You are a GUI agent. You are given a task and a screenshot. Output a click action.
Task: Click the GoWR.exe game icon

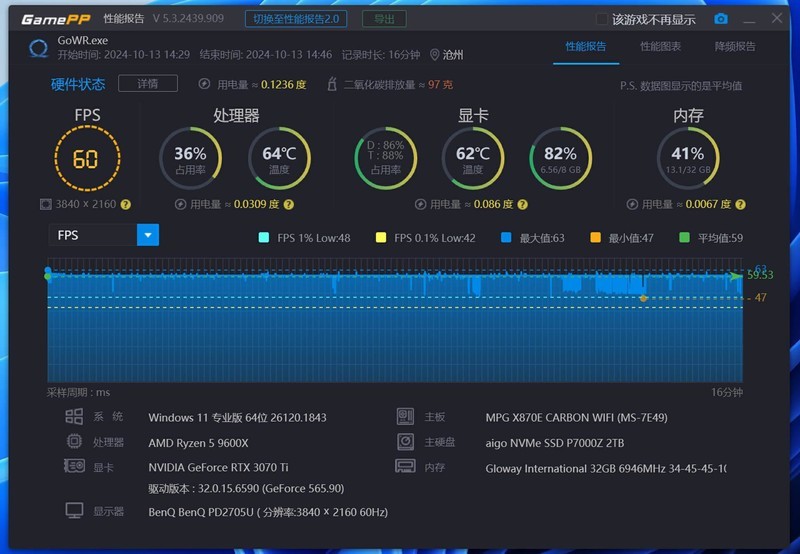(x=39, y=48)
